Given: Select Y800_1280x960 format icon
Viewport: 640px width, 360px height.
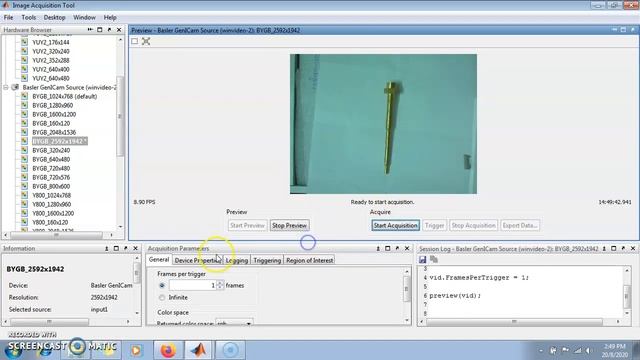Looking at the screenshot, I should (x=24, y=204).
